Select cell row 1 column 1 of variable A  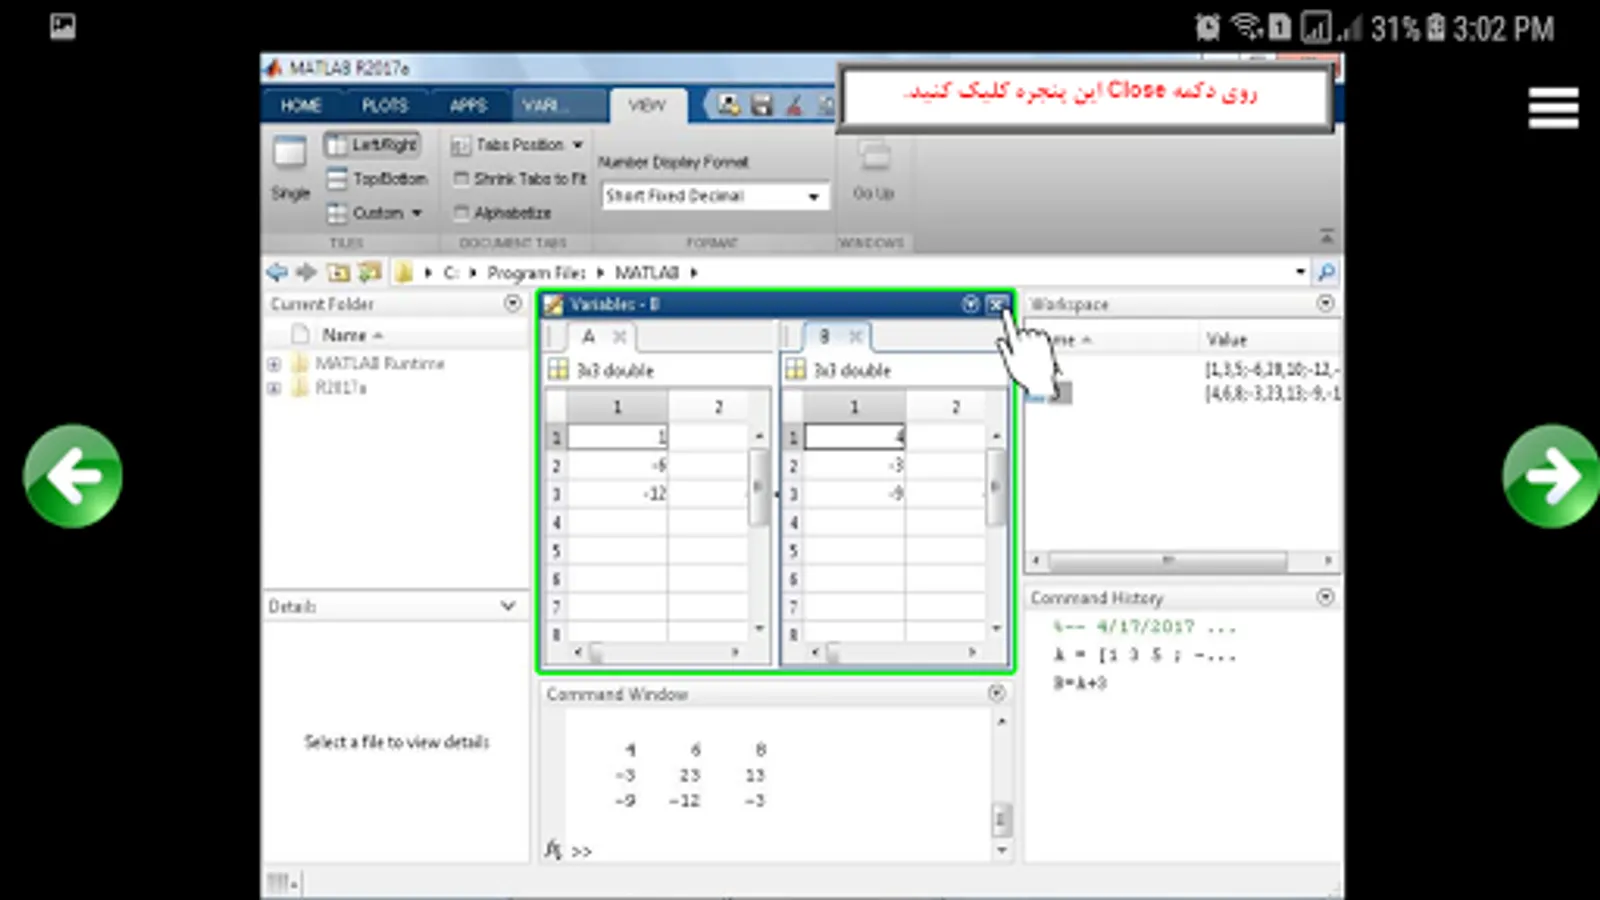click(617, 437)
